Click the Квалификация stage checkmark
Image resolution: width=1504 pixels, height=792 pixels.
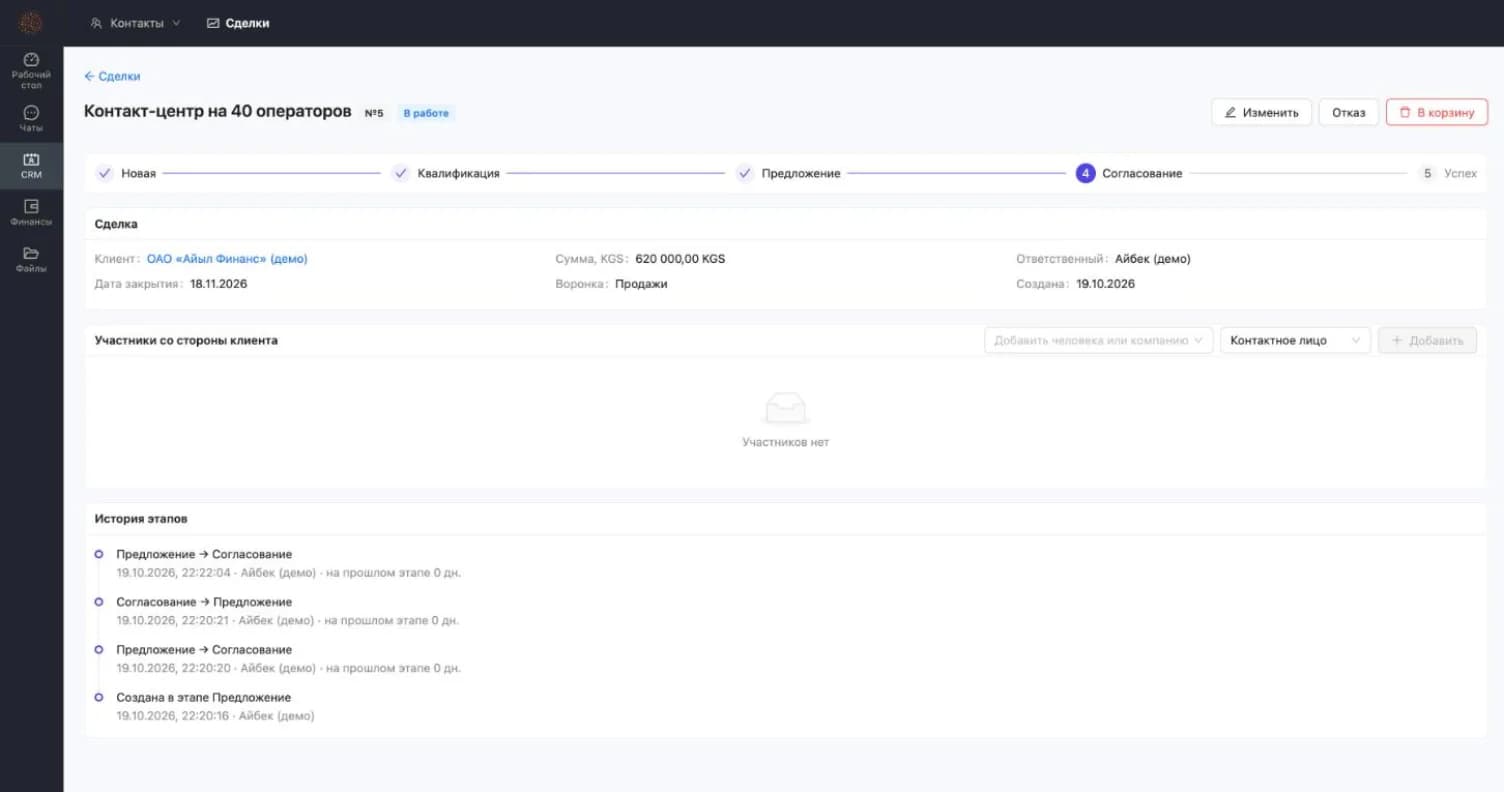point(401,173)
